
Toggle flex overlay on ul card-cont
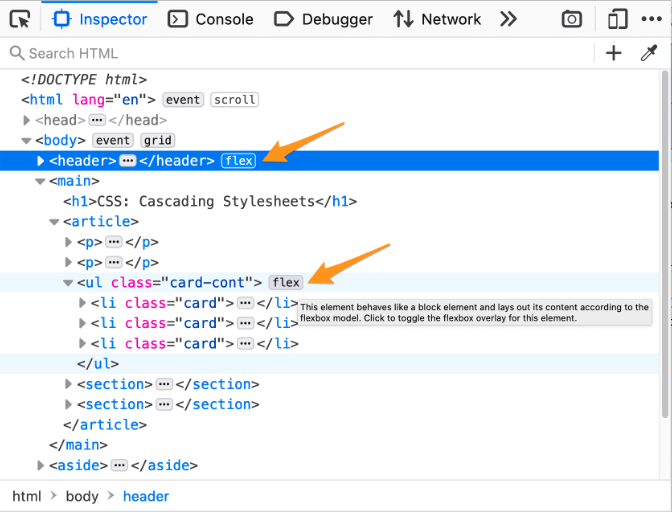(286, 283)
